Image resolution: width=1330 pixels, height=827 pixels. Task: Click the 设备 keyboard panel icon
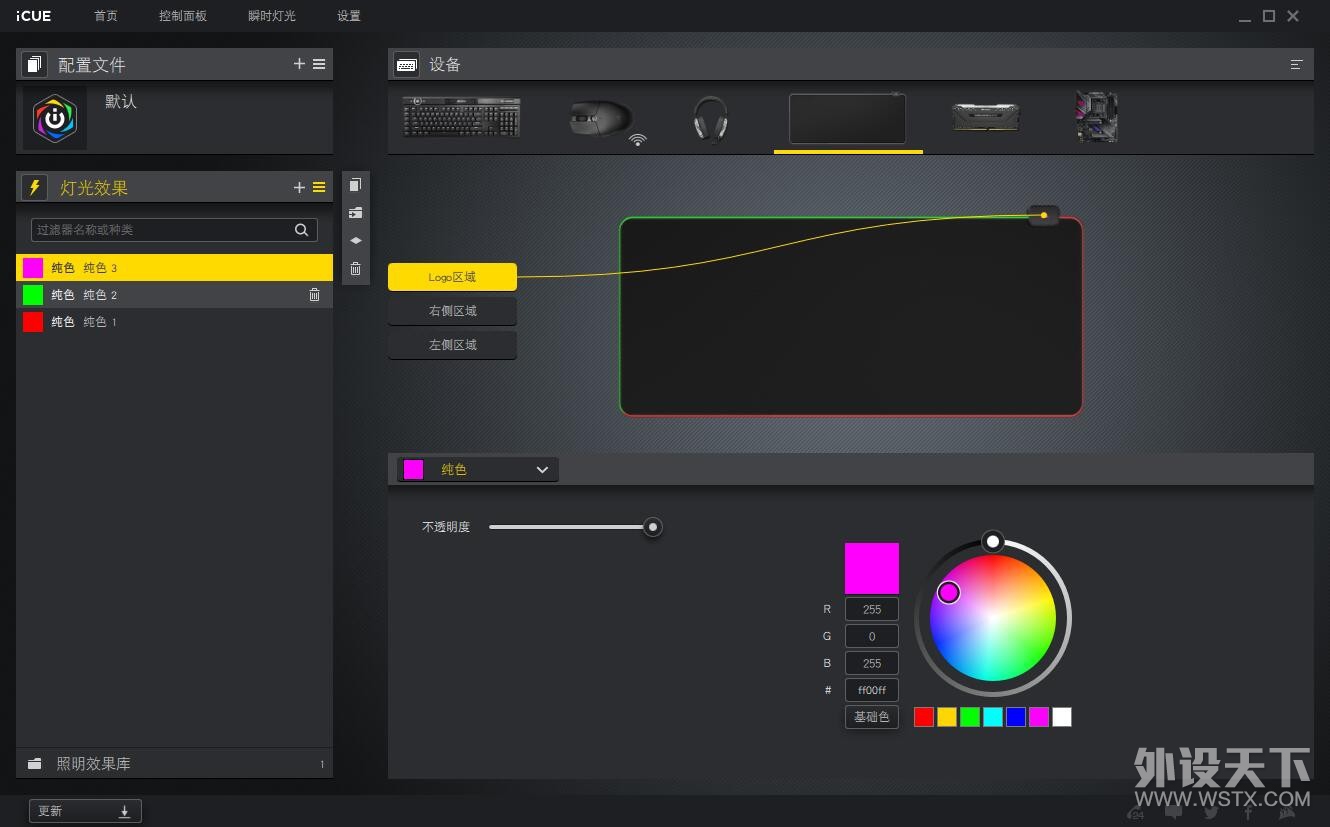tap(406, 64)
